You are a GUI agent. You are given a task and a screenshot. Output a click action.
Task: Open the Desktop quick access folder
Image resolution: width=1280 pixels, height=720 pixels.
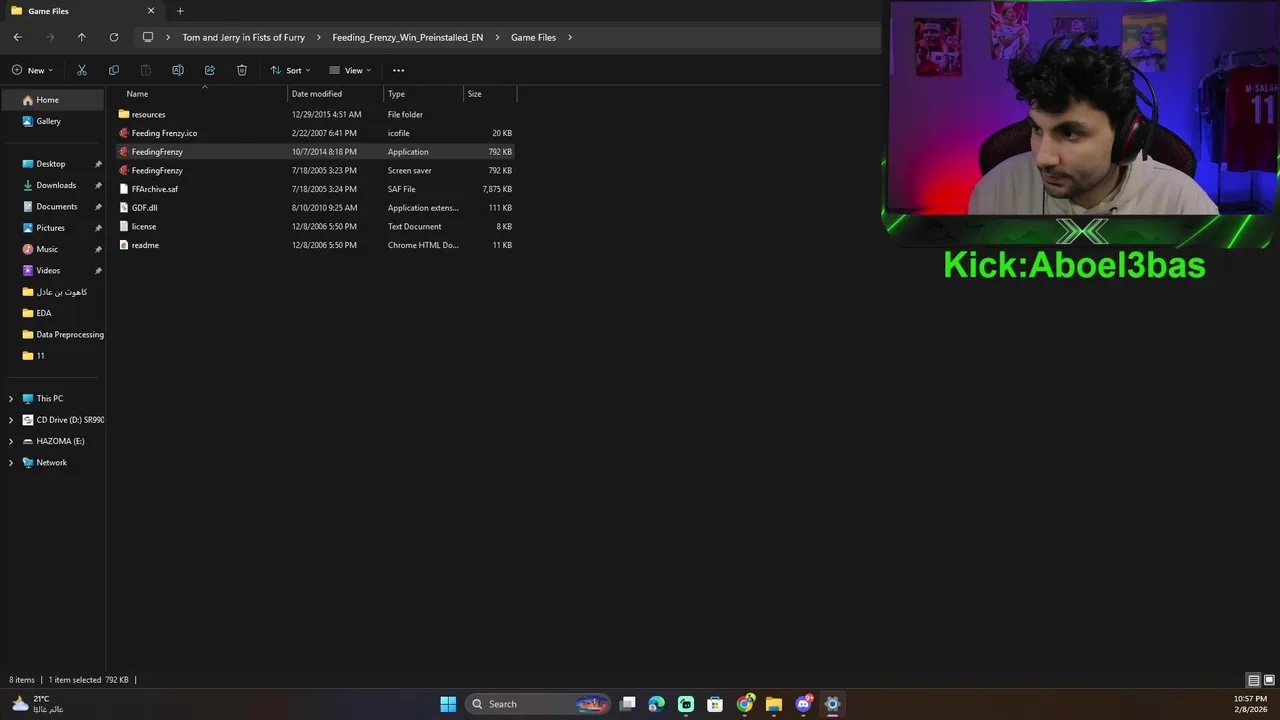point(53,164)
